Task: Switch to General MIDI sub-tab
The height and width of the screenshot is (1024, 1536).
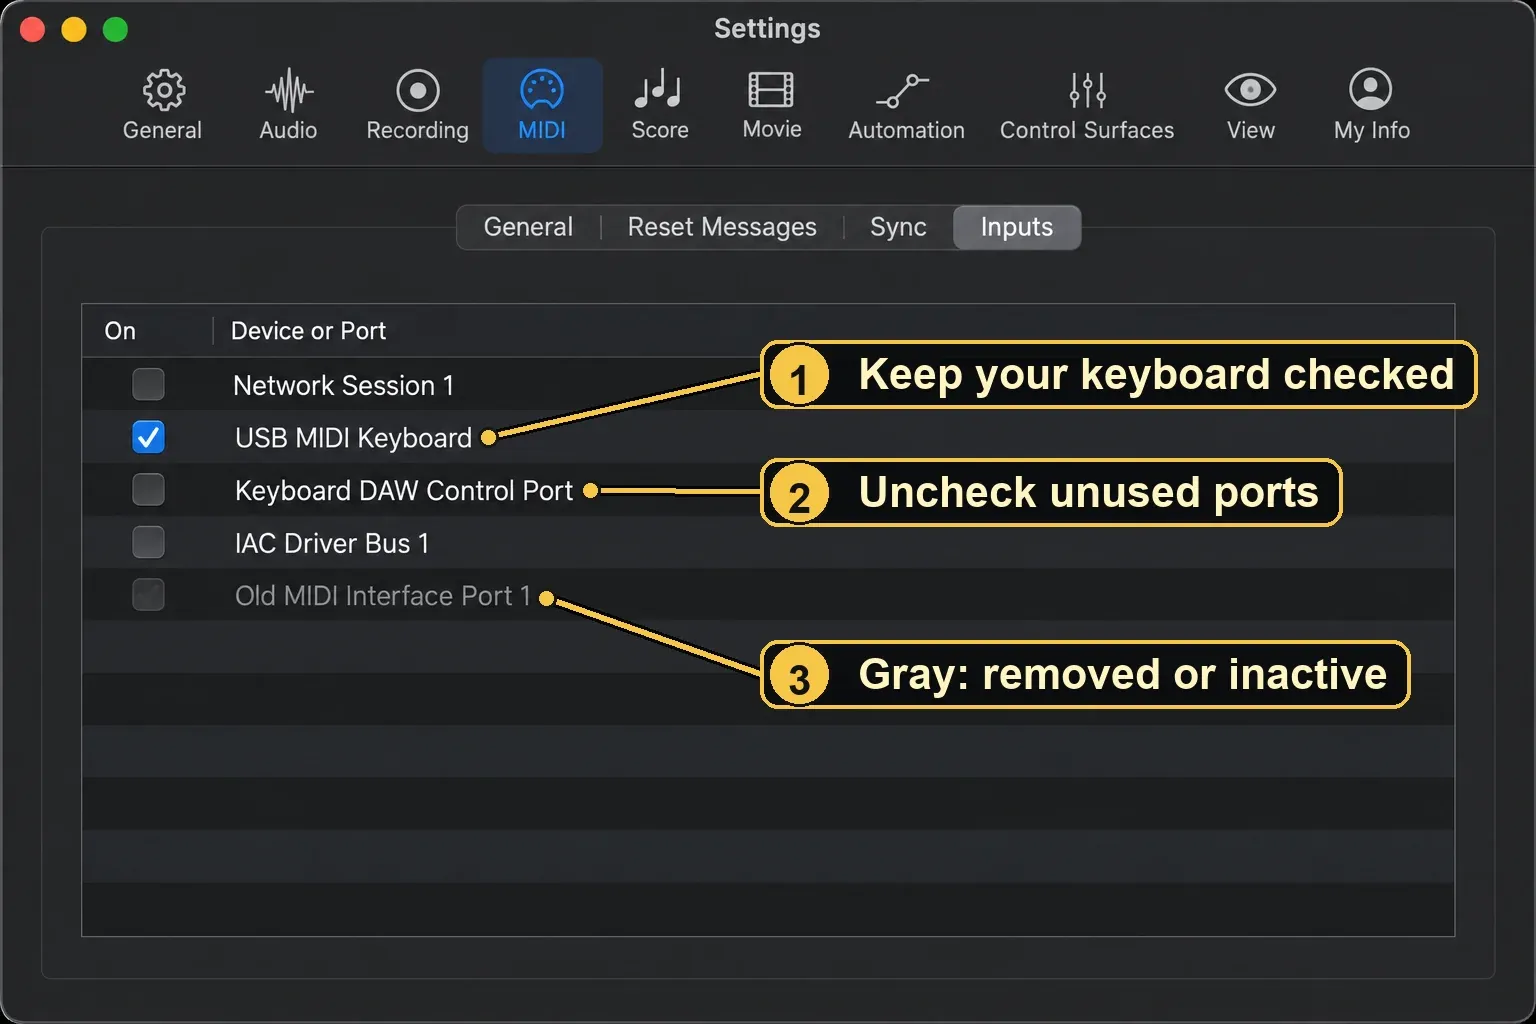Action: (528, 227)
